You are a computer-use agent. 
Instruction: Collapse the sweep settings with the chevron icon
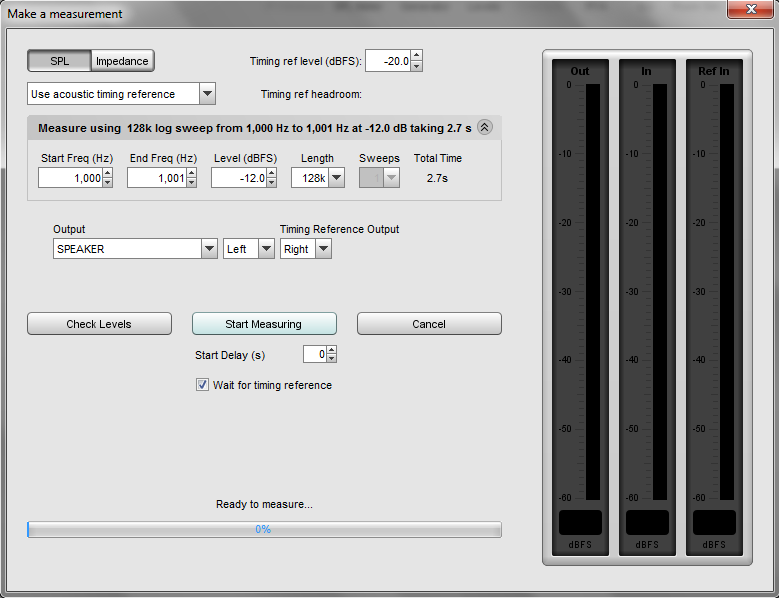click(x=484, y=127)
